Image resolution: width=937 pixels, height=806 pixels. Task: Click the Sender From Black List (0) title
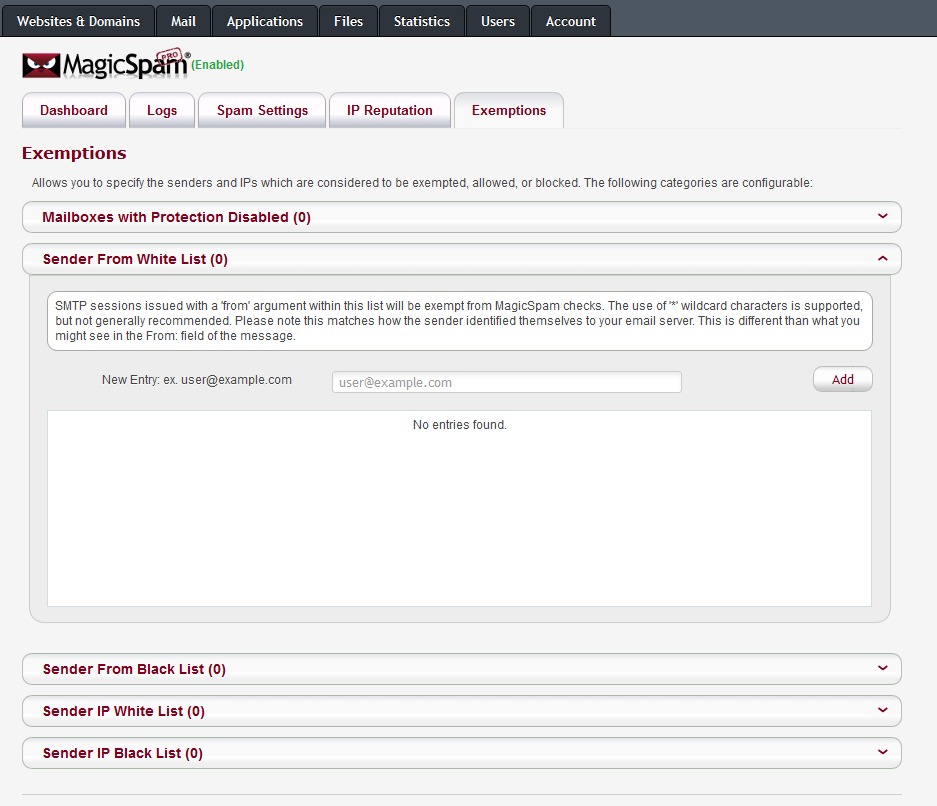pos(134,669)
